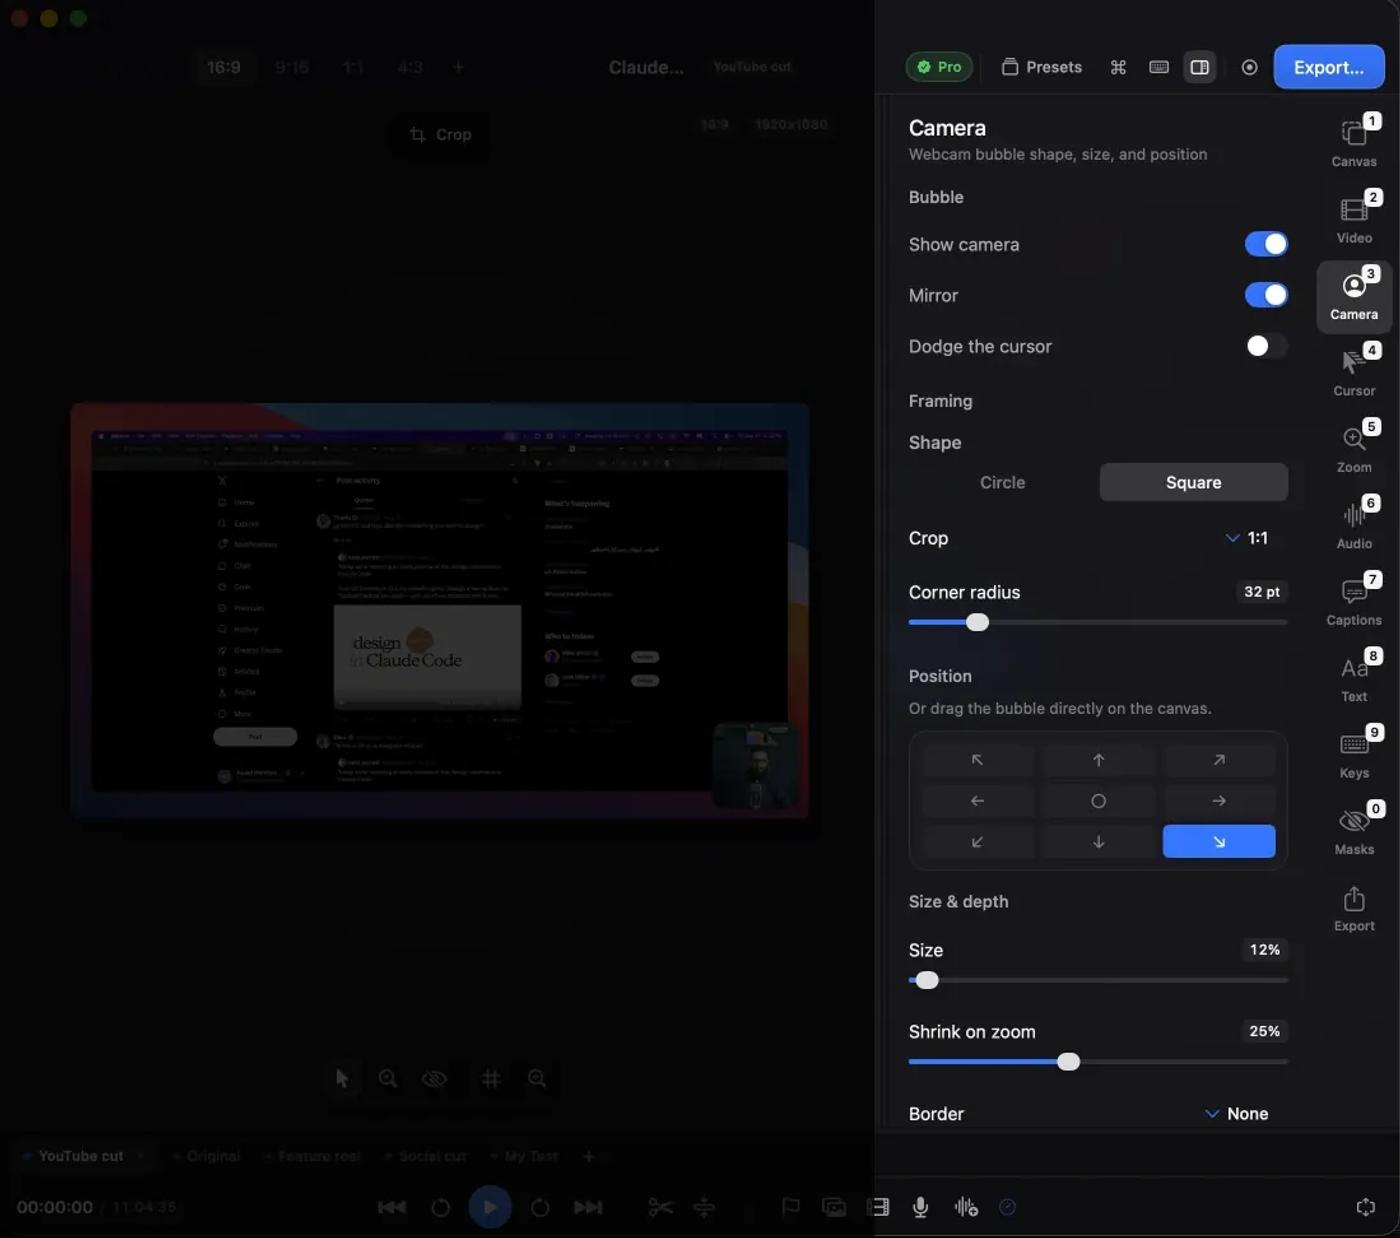Open the Audio settings panel
This screenshot has width=1400, height=1238.
click(x=1354, y=524)
